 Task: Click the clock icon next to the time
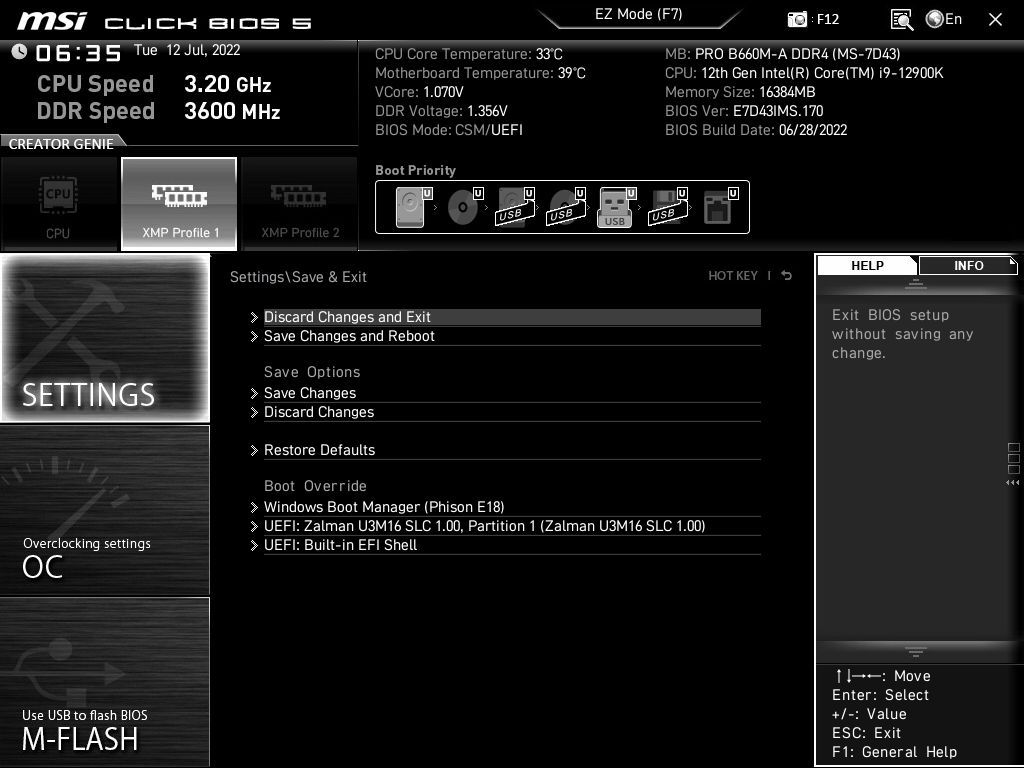point(19,52)
